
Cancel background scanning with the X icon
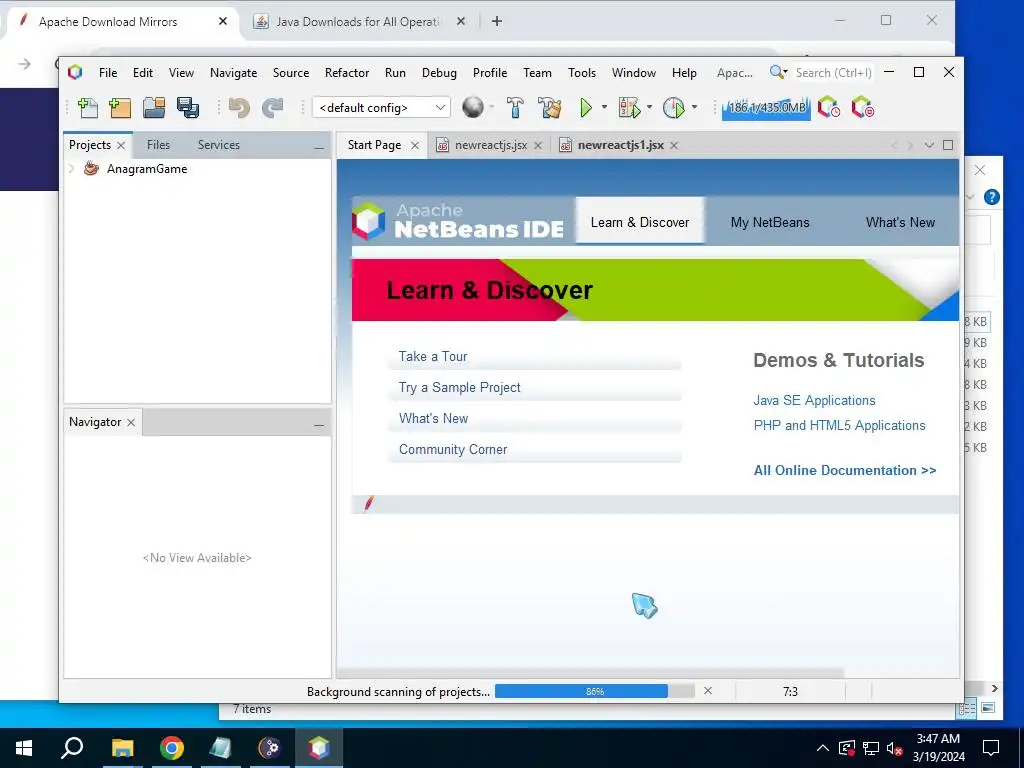[708, 691]
